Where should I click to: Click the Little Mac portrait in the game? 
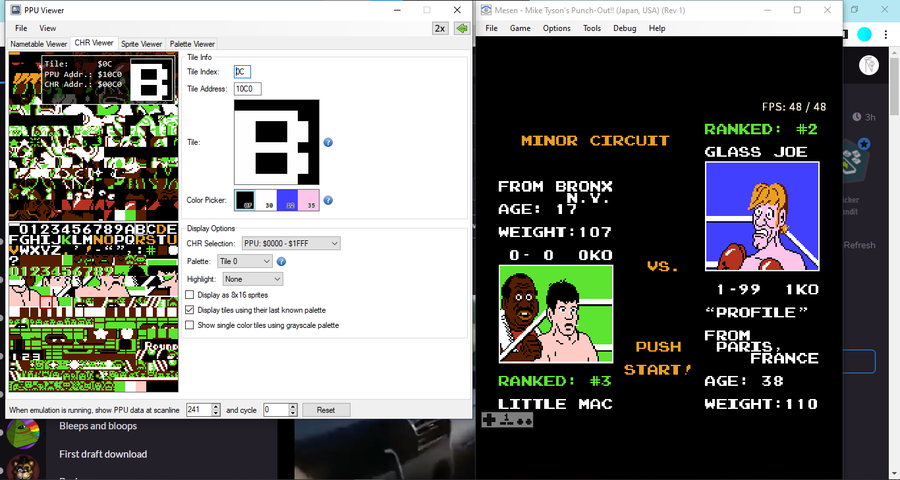pos(556,313)
